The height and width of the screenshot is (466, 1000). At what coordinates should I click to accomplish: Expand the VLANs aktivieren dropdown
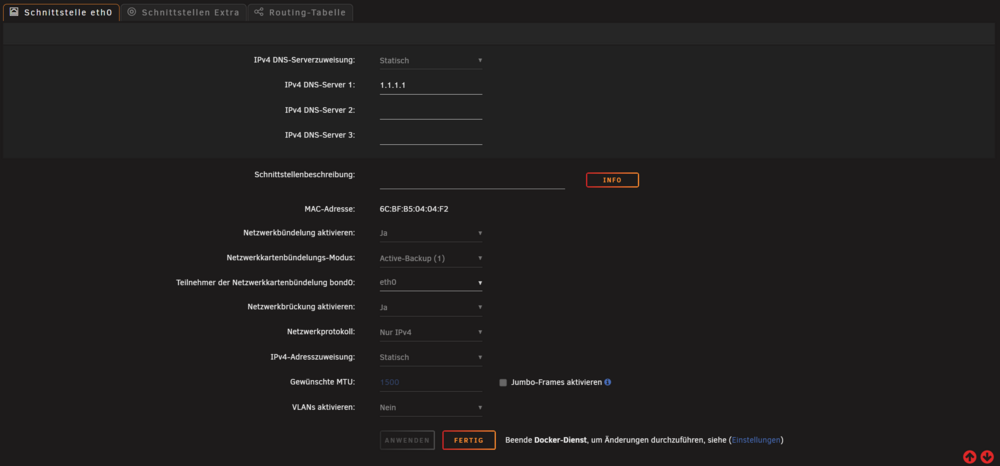pos(430,407)
